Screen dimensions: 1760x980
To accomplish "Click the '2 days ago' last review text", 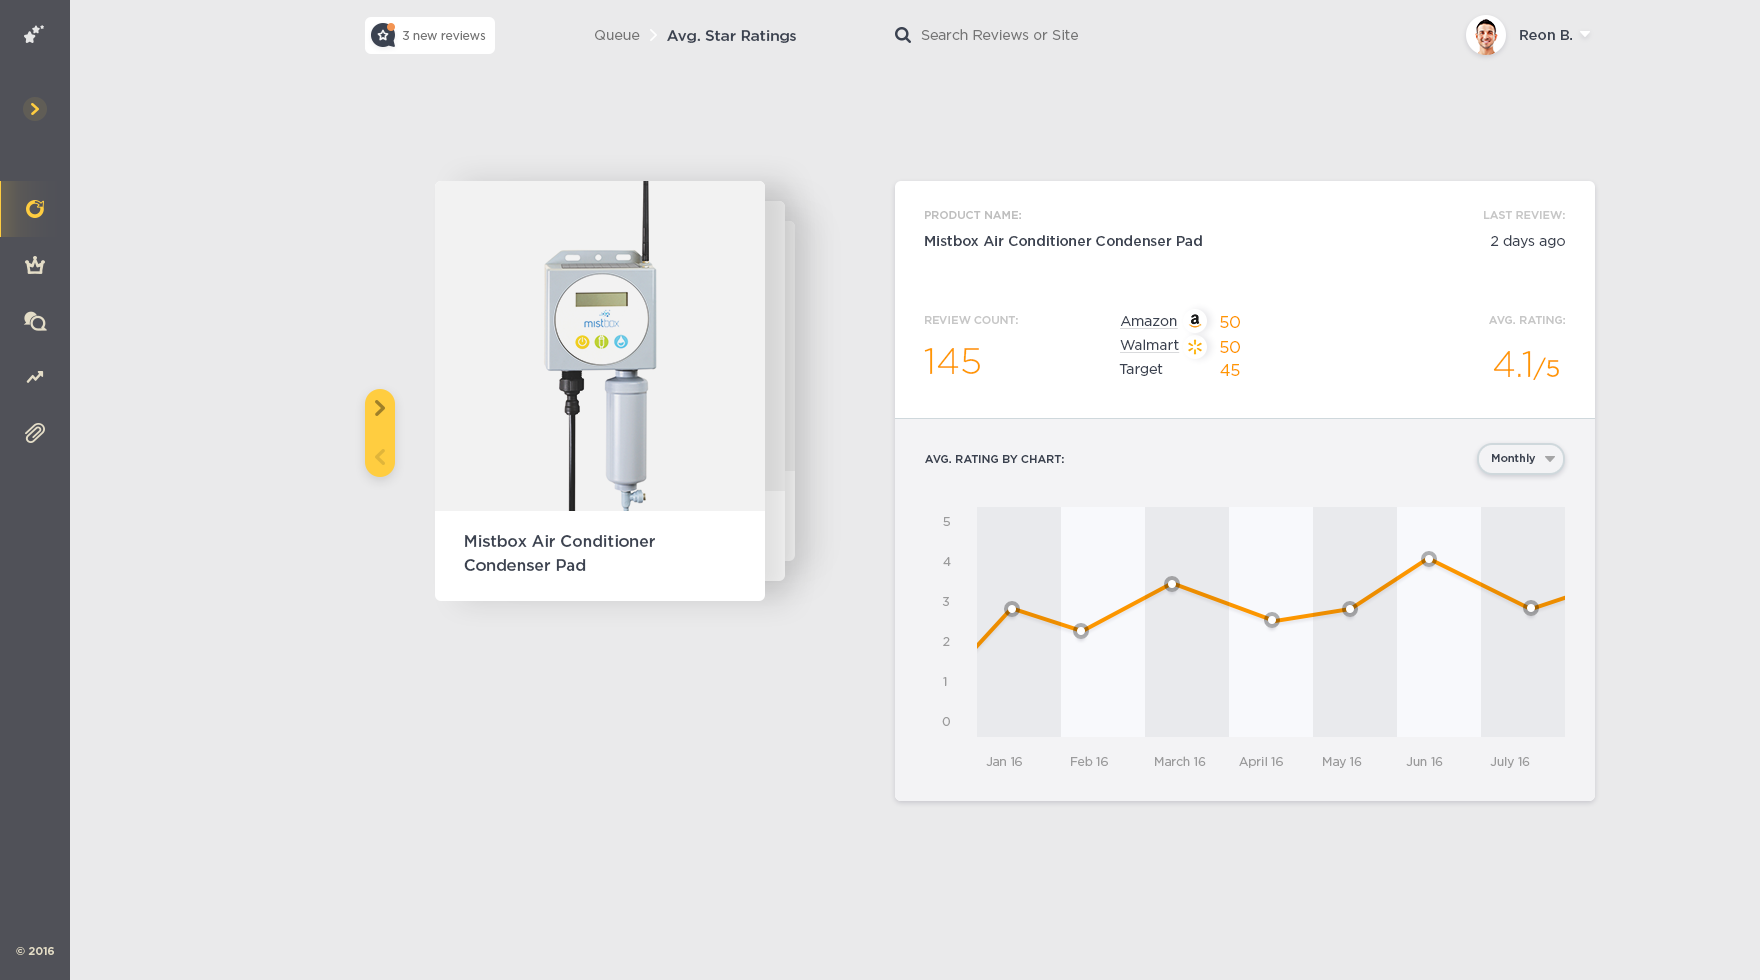I will [x=1528, y=241].
